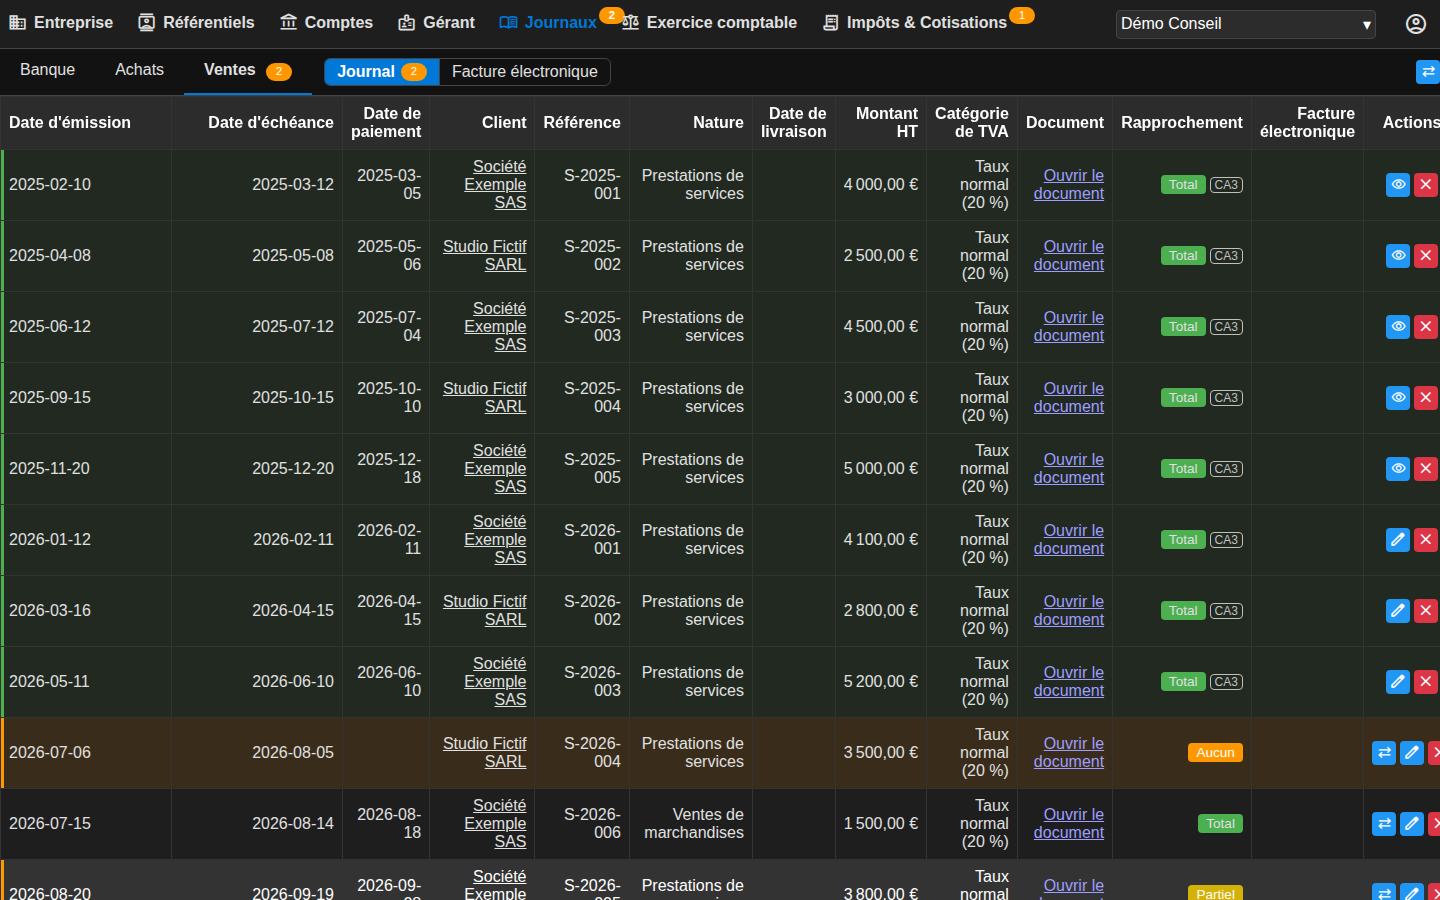The width and height of the screenshot is (1440, 900).
Task: View invoice S-2025-005 with the eye icon
Action: pyautogui.click(x=1398, y=469)
